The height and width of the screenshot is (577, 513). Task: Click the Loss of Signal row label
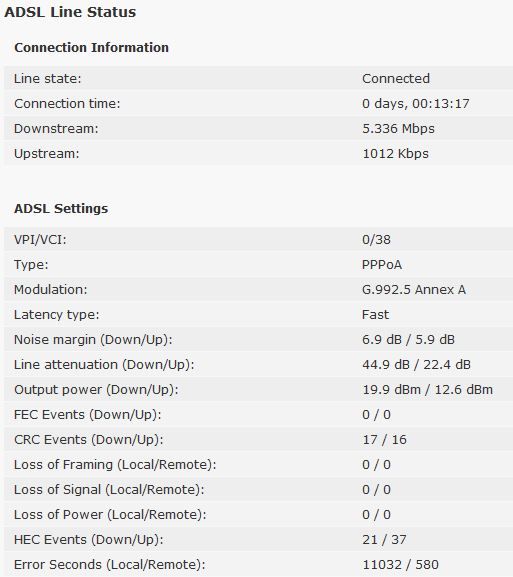109,490
